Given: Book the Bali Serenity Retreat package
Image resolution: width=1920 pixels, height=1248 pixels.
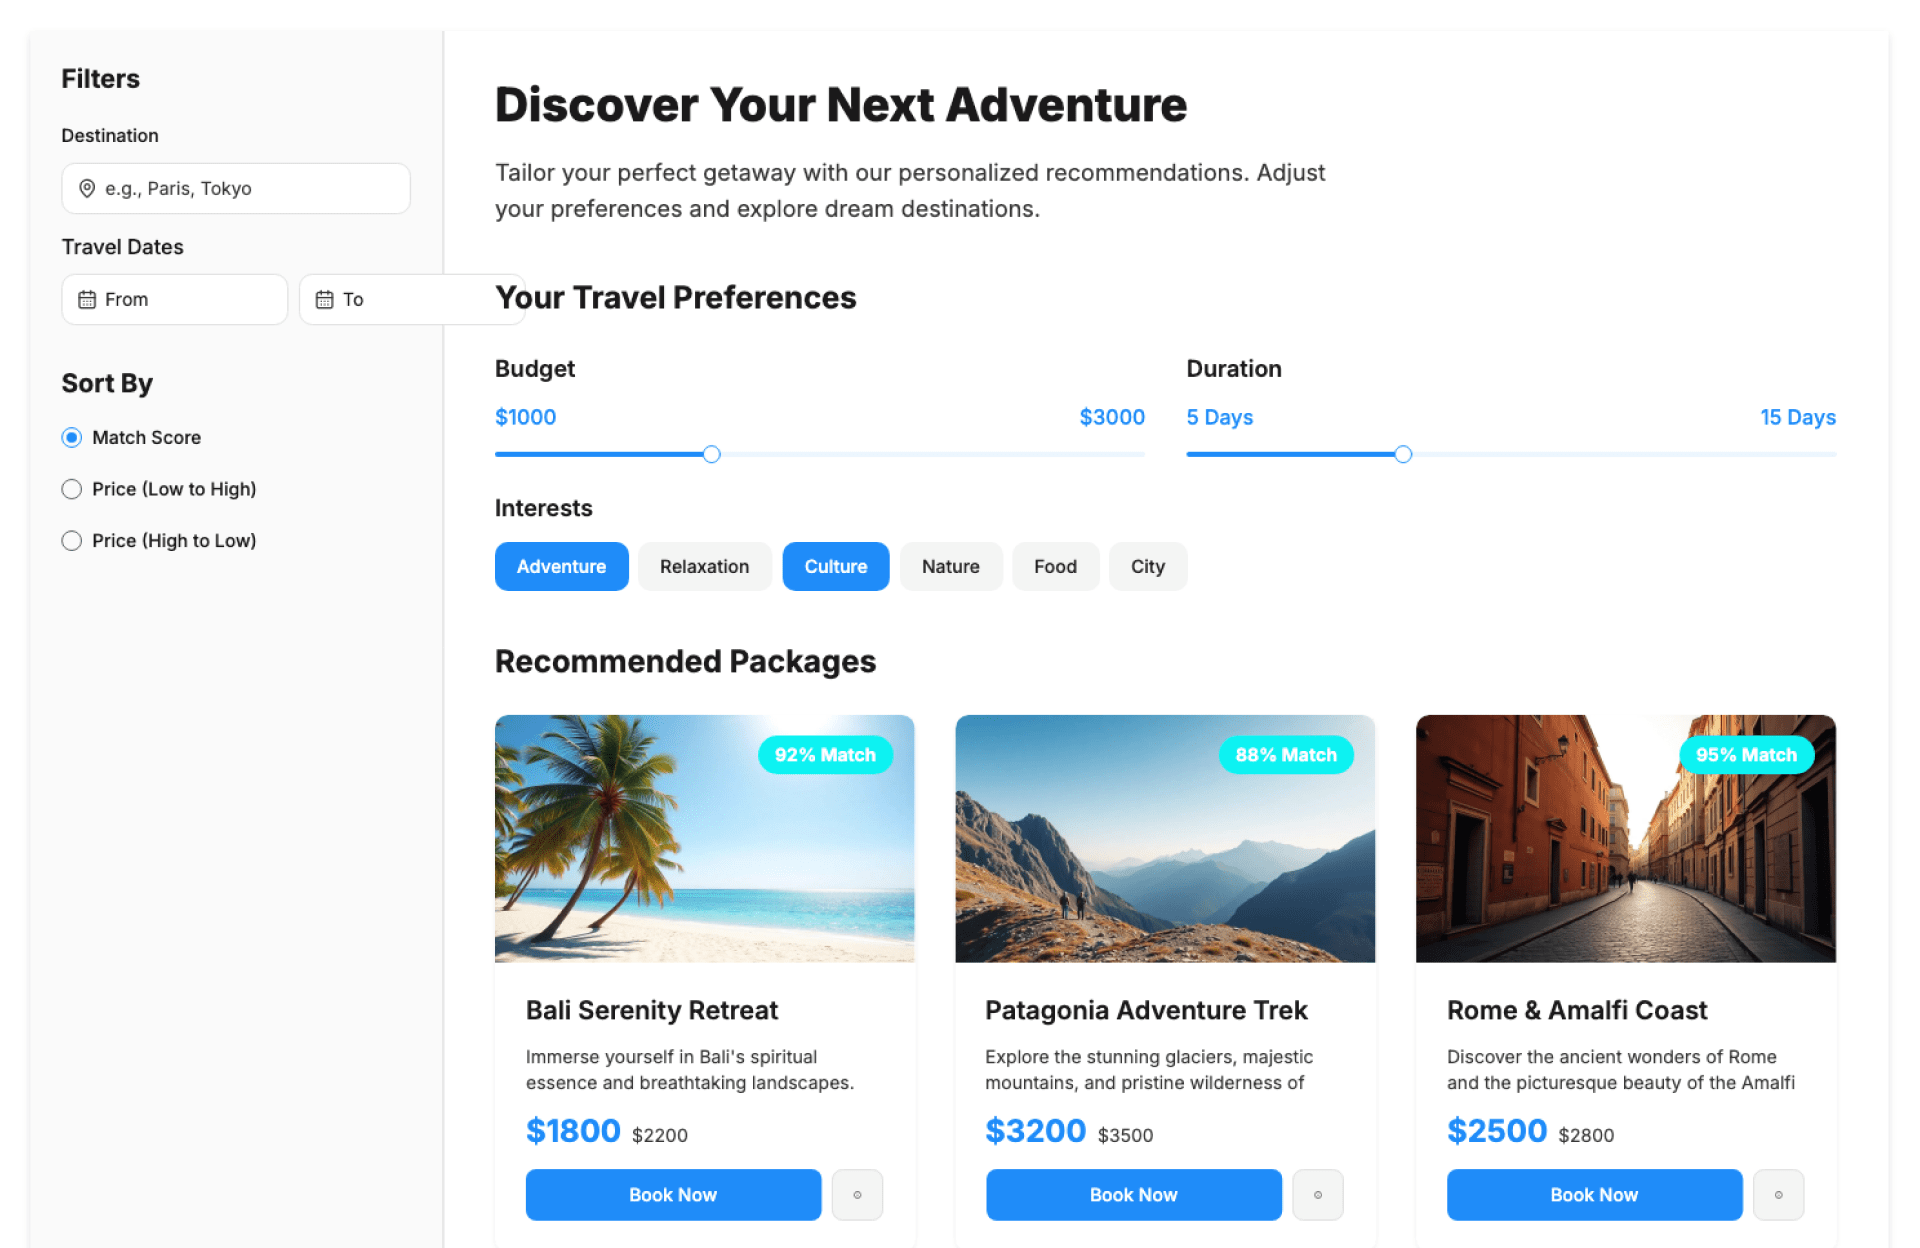Looking at the screenshot, I should pos(673,1194).
